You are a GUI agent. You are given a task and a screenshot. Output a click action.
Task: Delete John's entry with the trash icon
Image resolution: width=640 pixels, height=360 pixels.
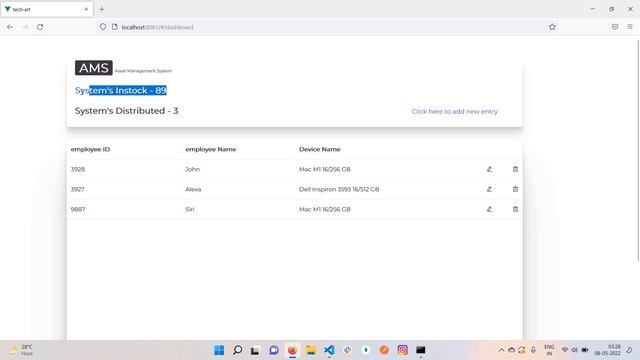tap(515, 169)
